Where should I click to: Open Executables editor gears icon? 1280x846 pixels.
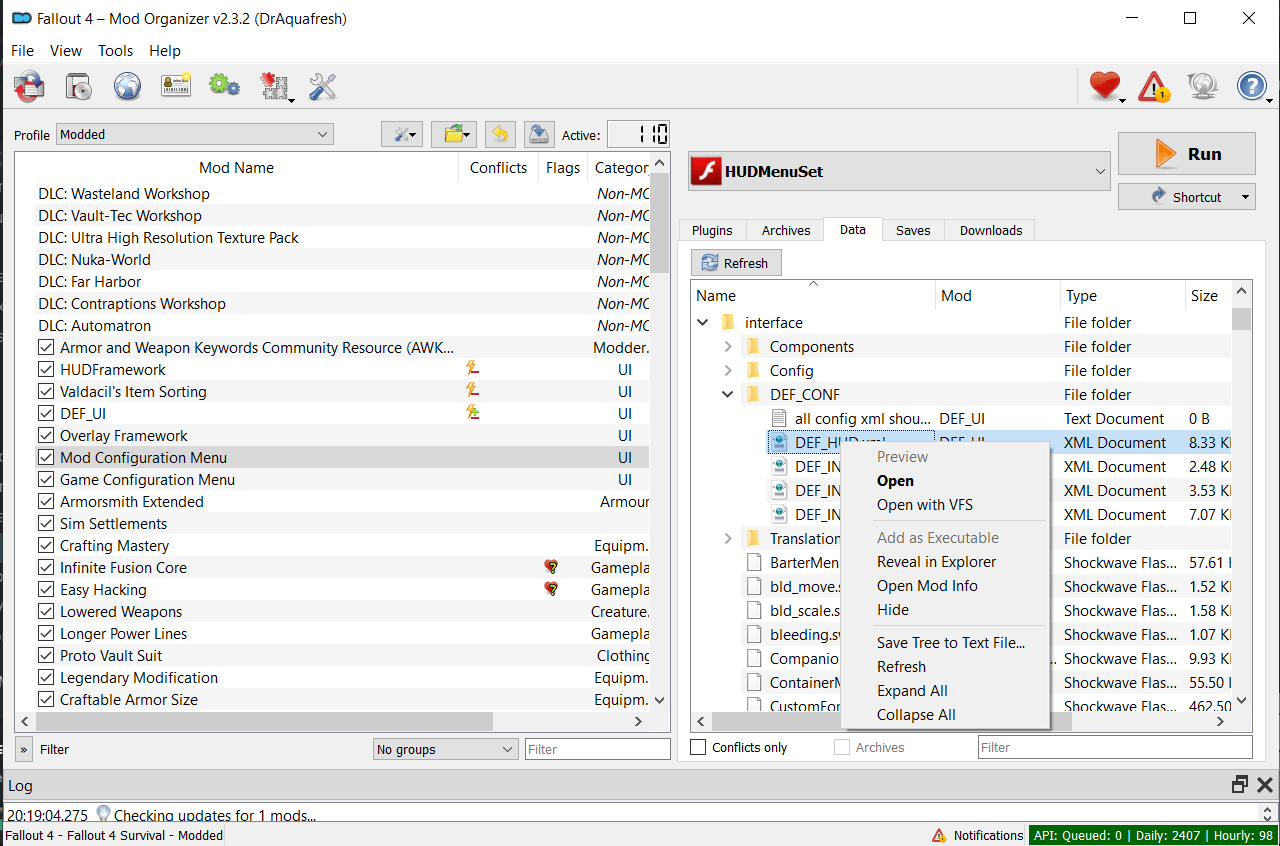(224, 87)
